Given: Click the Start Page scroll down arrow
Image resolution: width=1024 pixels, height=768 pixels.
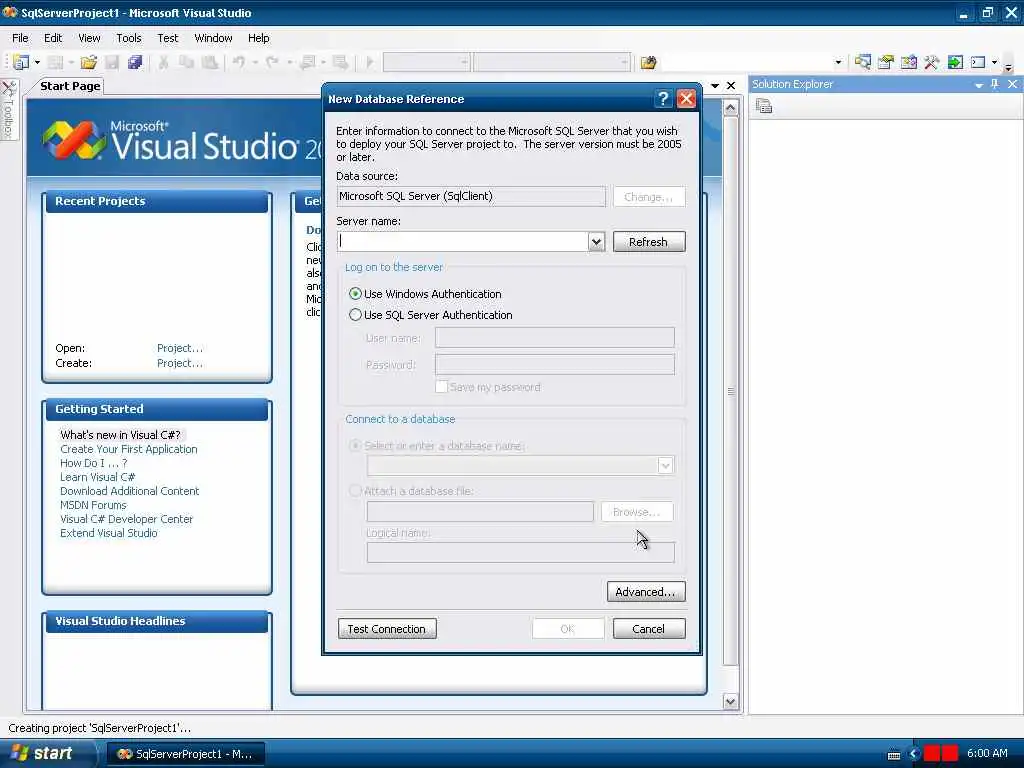Looking at the screenshot, I should pyautogui.click(x=731, y=702).
